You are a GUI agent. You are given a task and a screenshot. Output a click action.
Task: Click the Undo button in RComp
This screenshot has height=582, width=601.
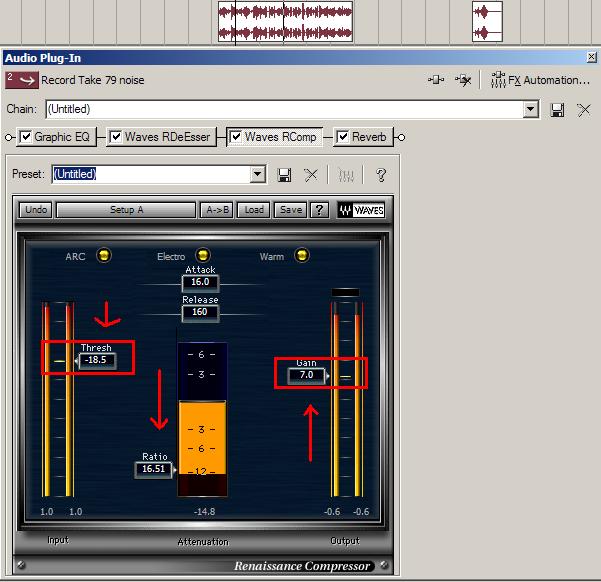tap(36, 210)
